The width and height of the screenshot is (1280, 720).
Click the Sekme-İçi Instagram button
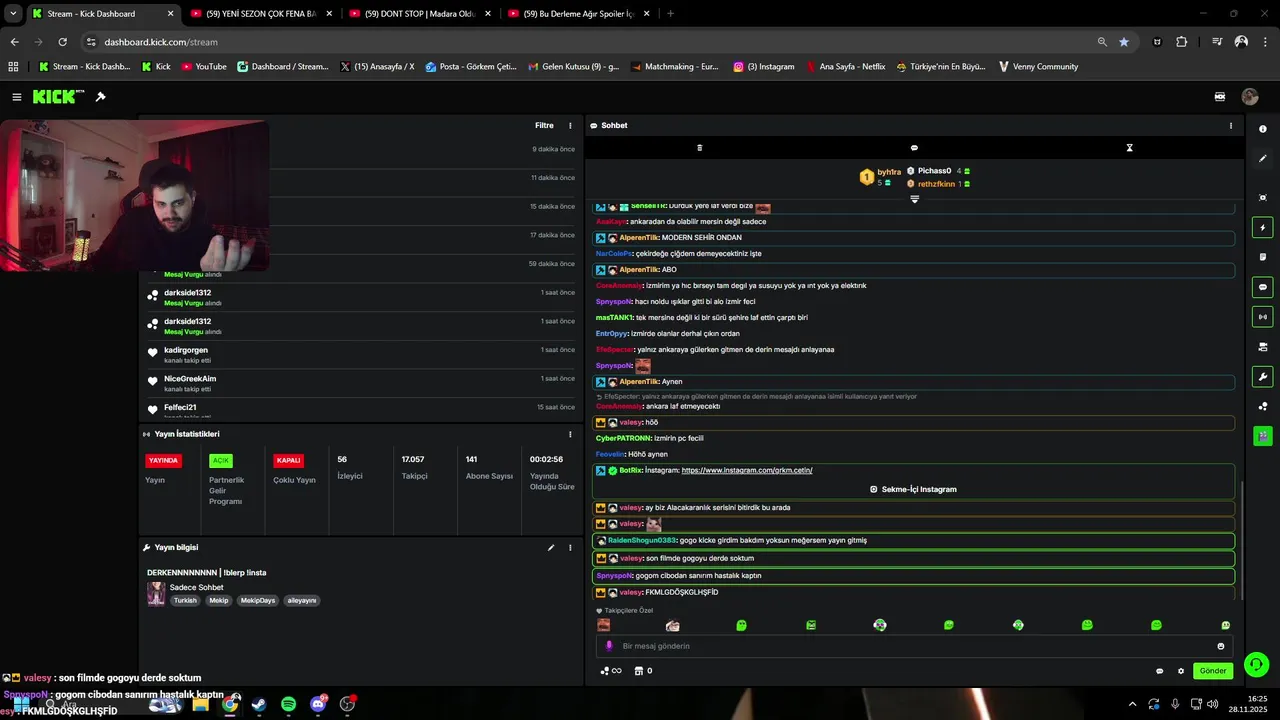pos(913,490)
